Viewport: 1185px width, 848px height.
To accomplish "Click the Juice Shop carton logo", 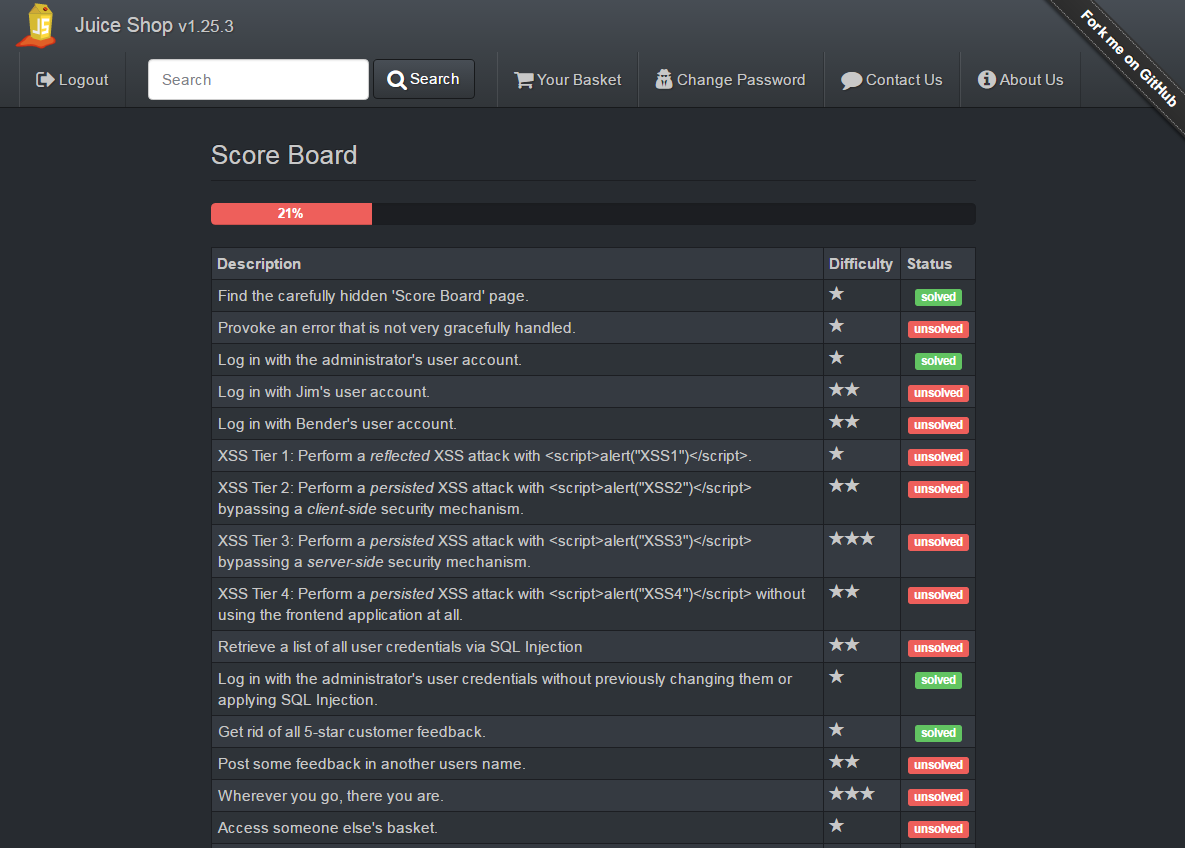I will [38, 25].
